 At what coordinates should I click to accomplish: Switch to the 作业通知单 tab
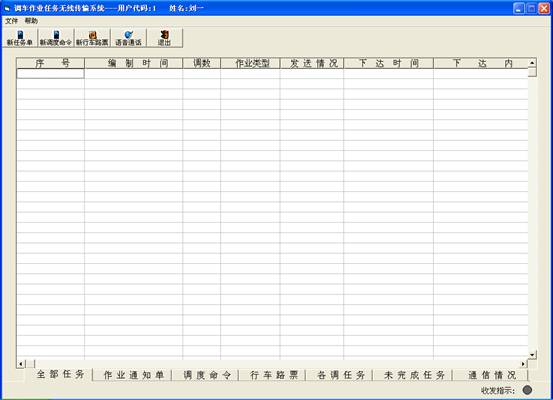133,375
